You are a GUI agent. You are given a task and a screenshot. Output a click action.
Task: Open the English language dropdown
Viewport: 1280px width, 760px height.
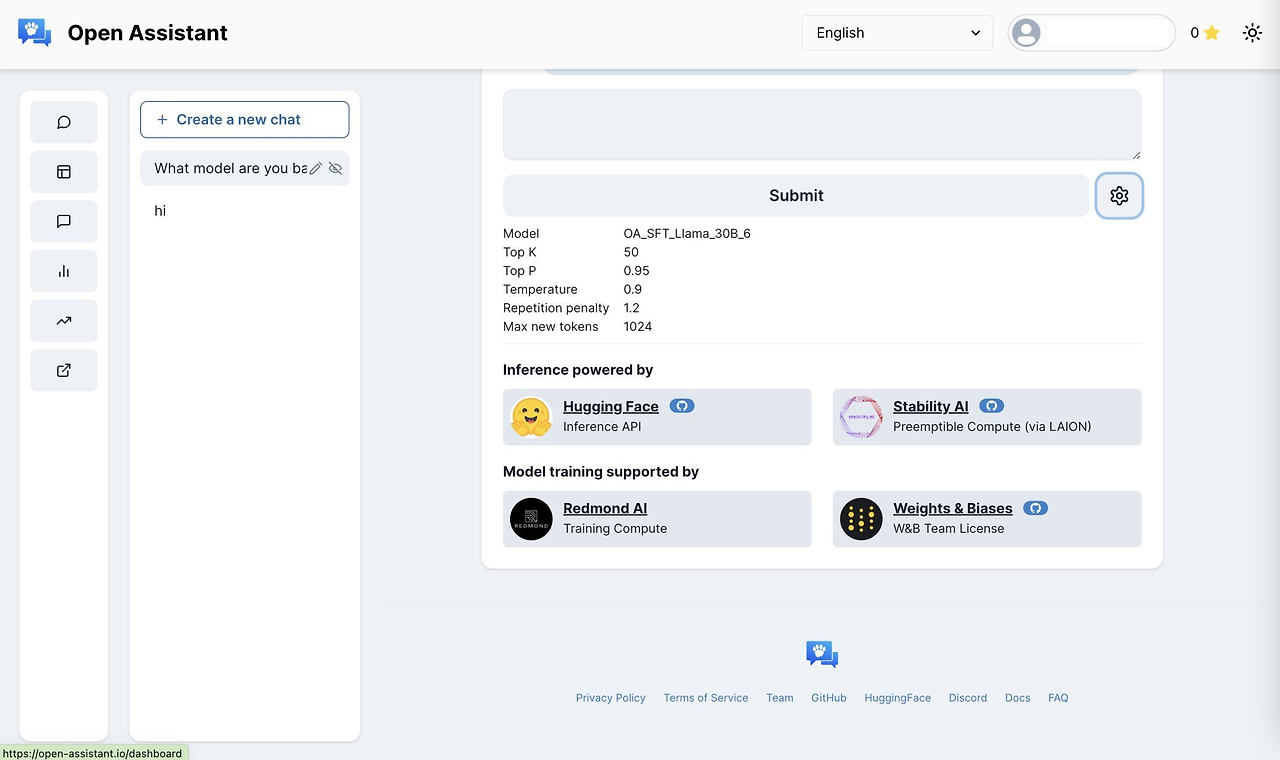[x=897, y=33]
